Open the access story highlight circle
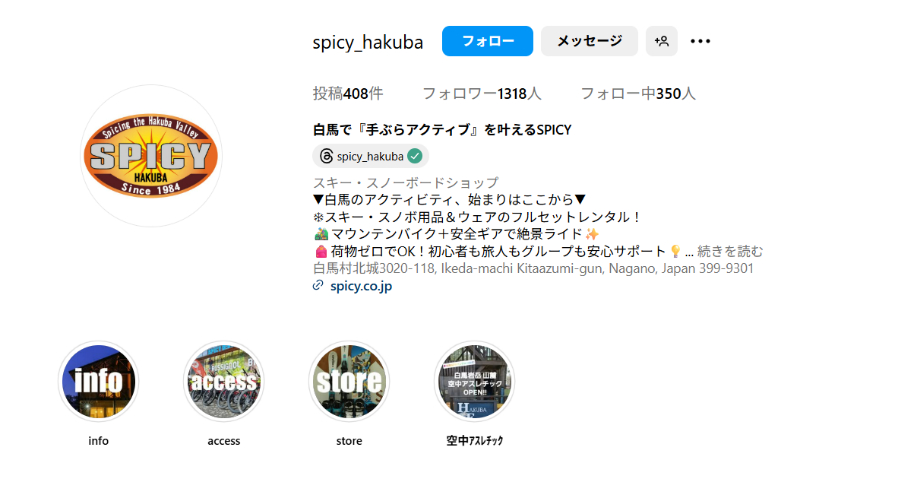Image resolution: width=898 pixels, height=498 pixels. click(x=224, y=381)
